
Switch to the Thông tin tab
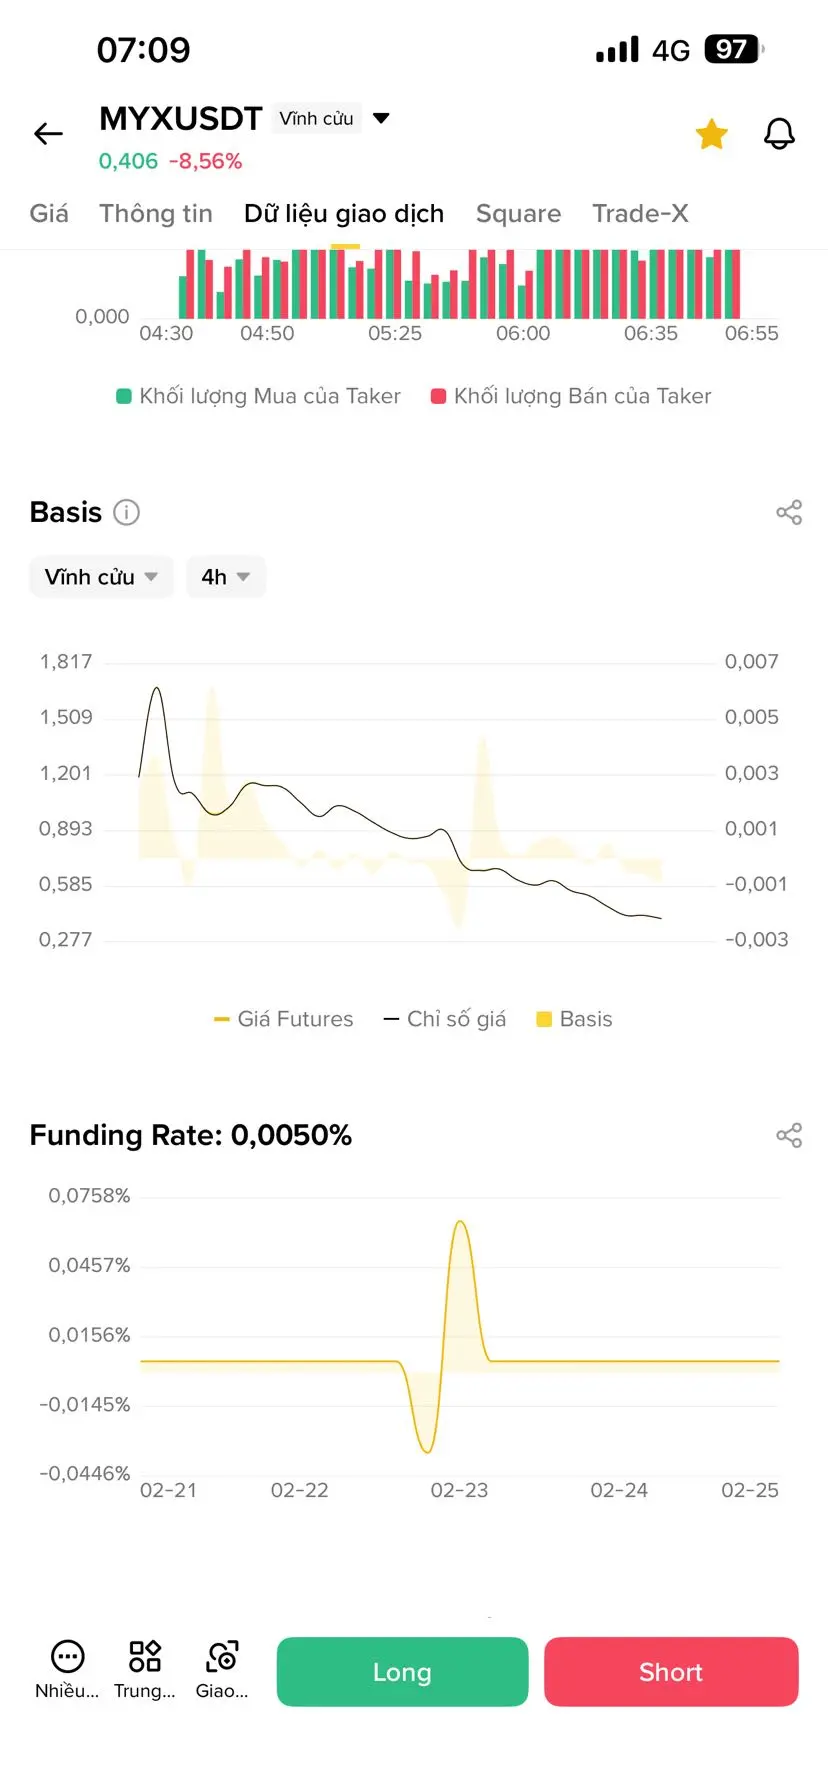coord(156,213)
